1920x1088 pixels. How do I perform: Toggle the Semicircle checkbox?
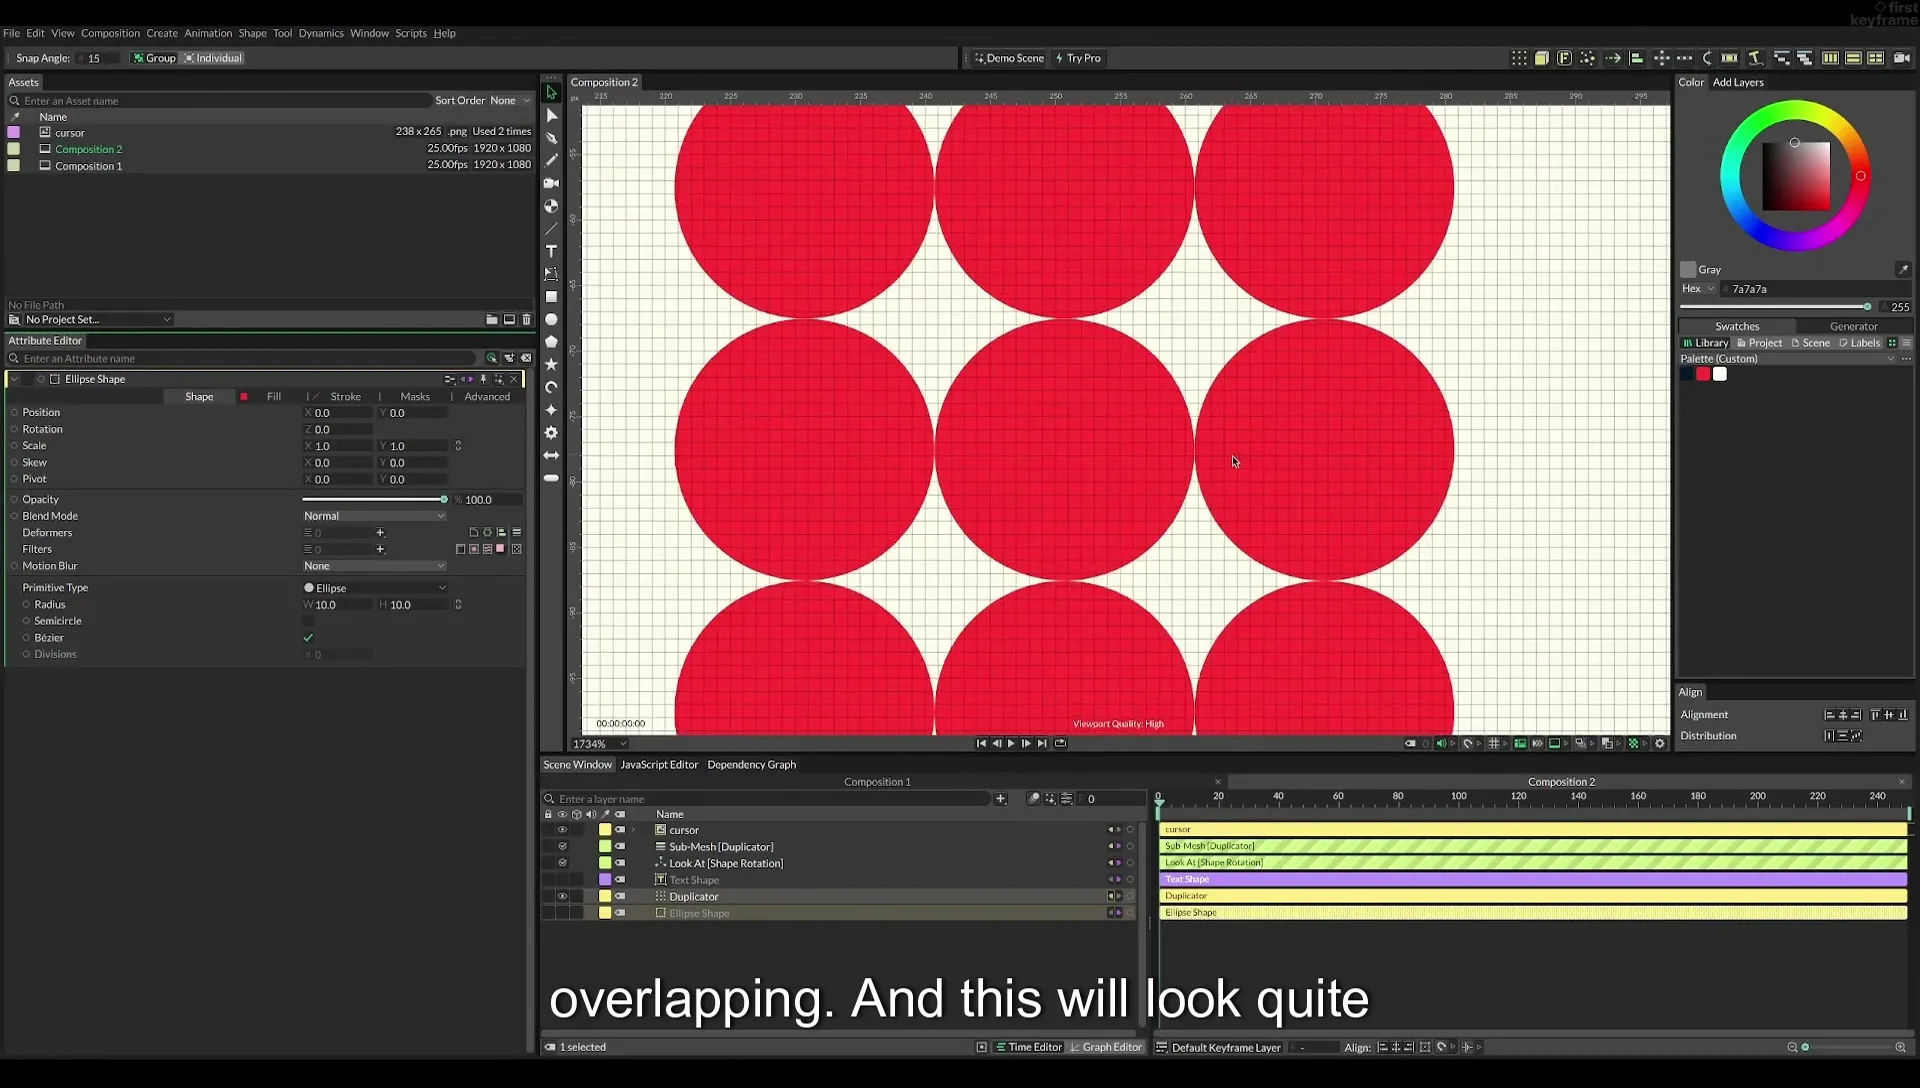click(308, 621)
